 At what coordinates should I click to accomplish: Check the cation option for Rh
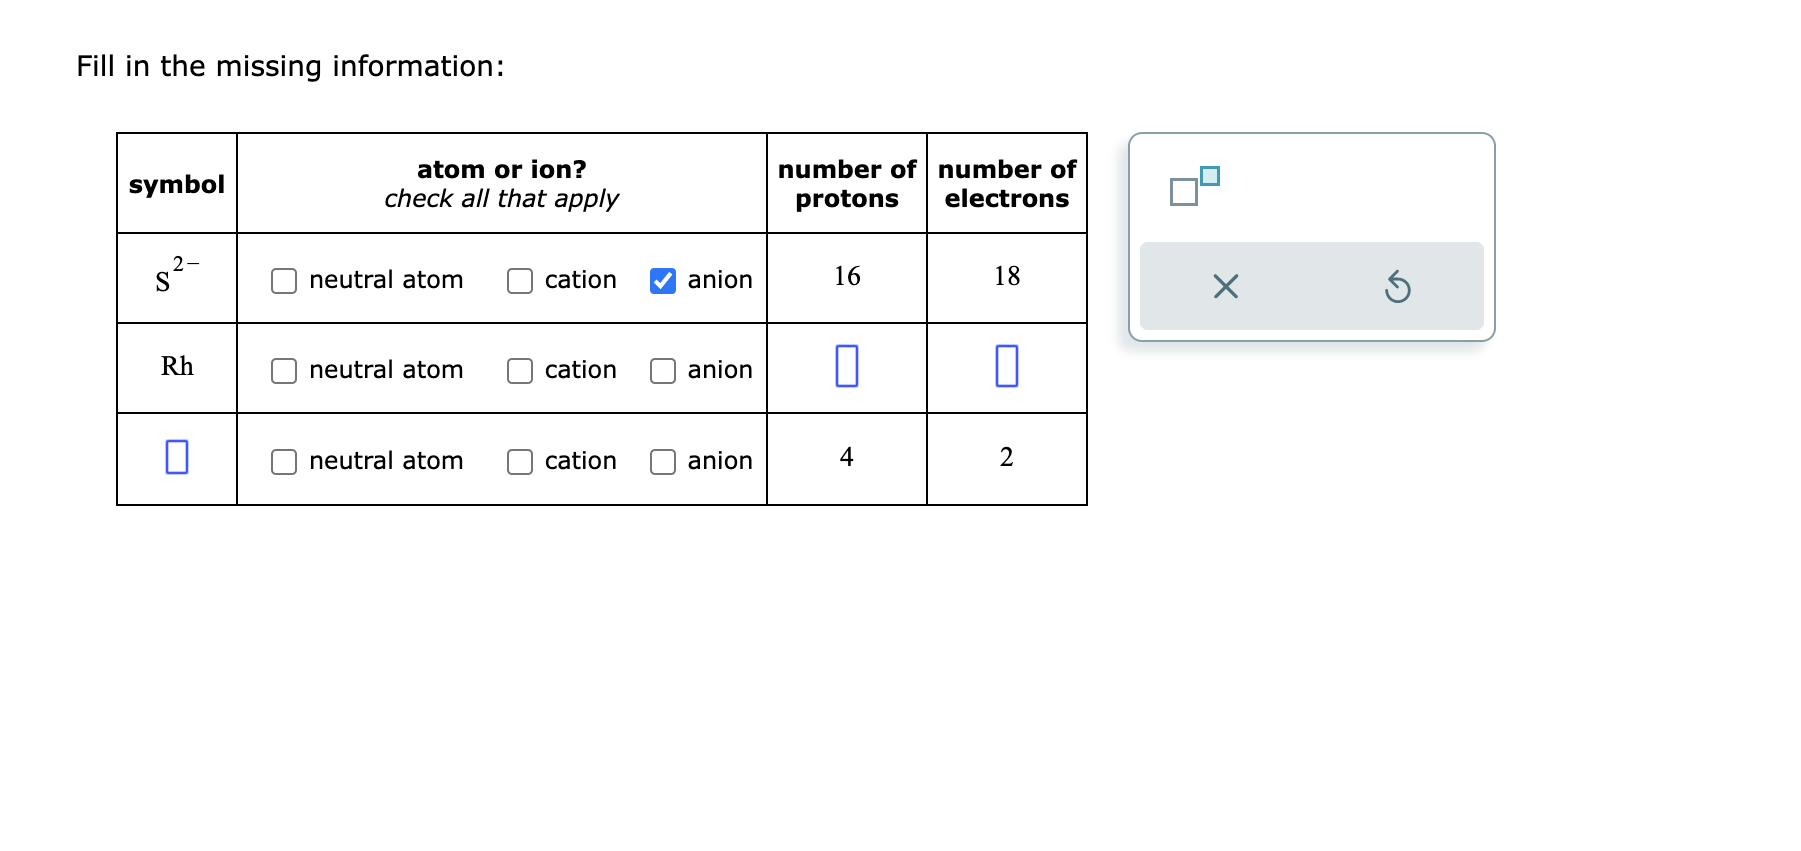point(520,371)
